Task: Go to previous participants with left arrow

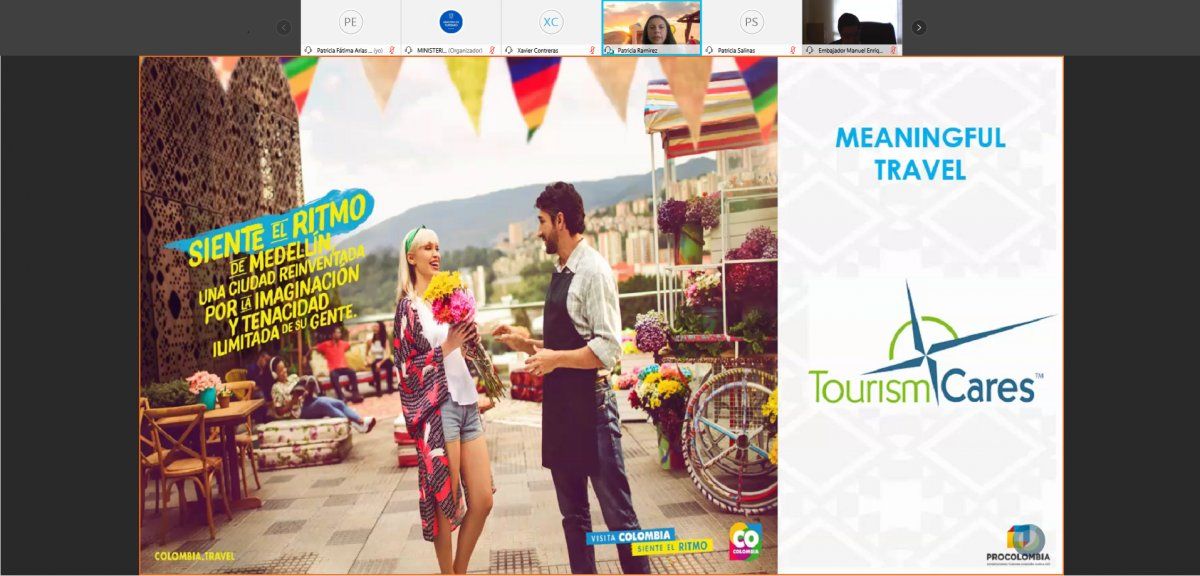Action: click(283, 27)
